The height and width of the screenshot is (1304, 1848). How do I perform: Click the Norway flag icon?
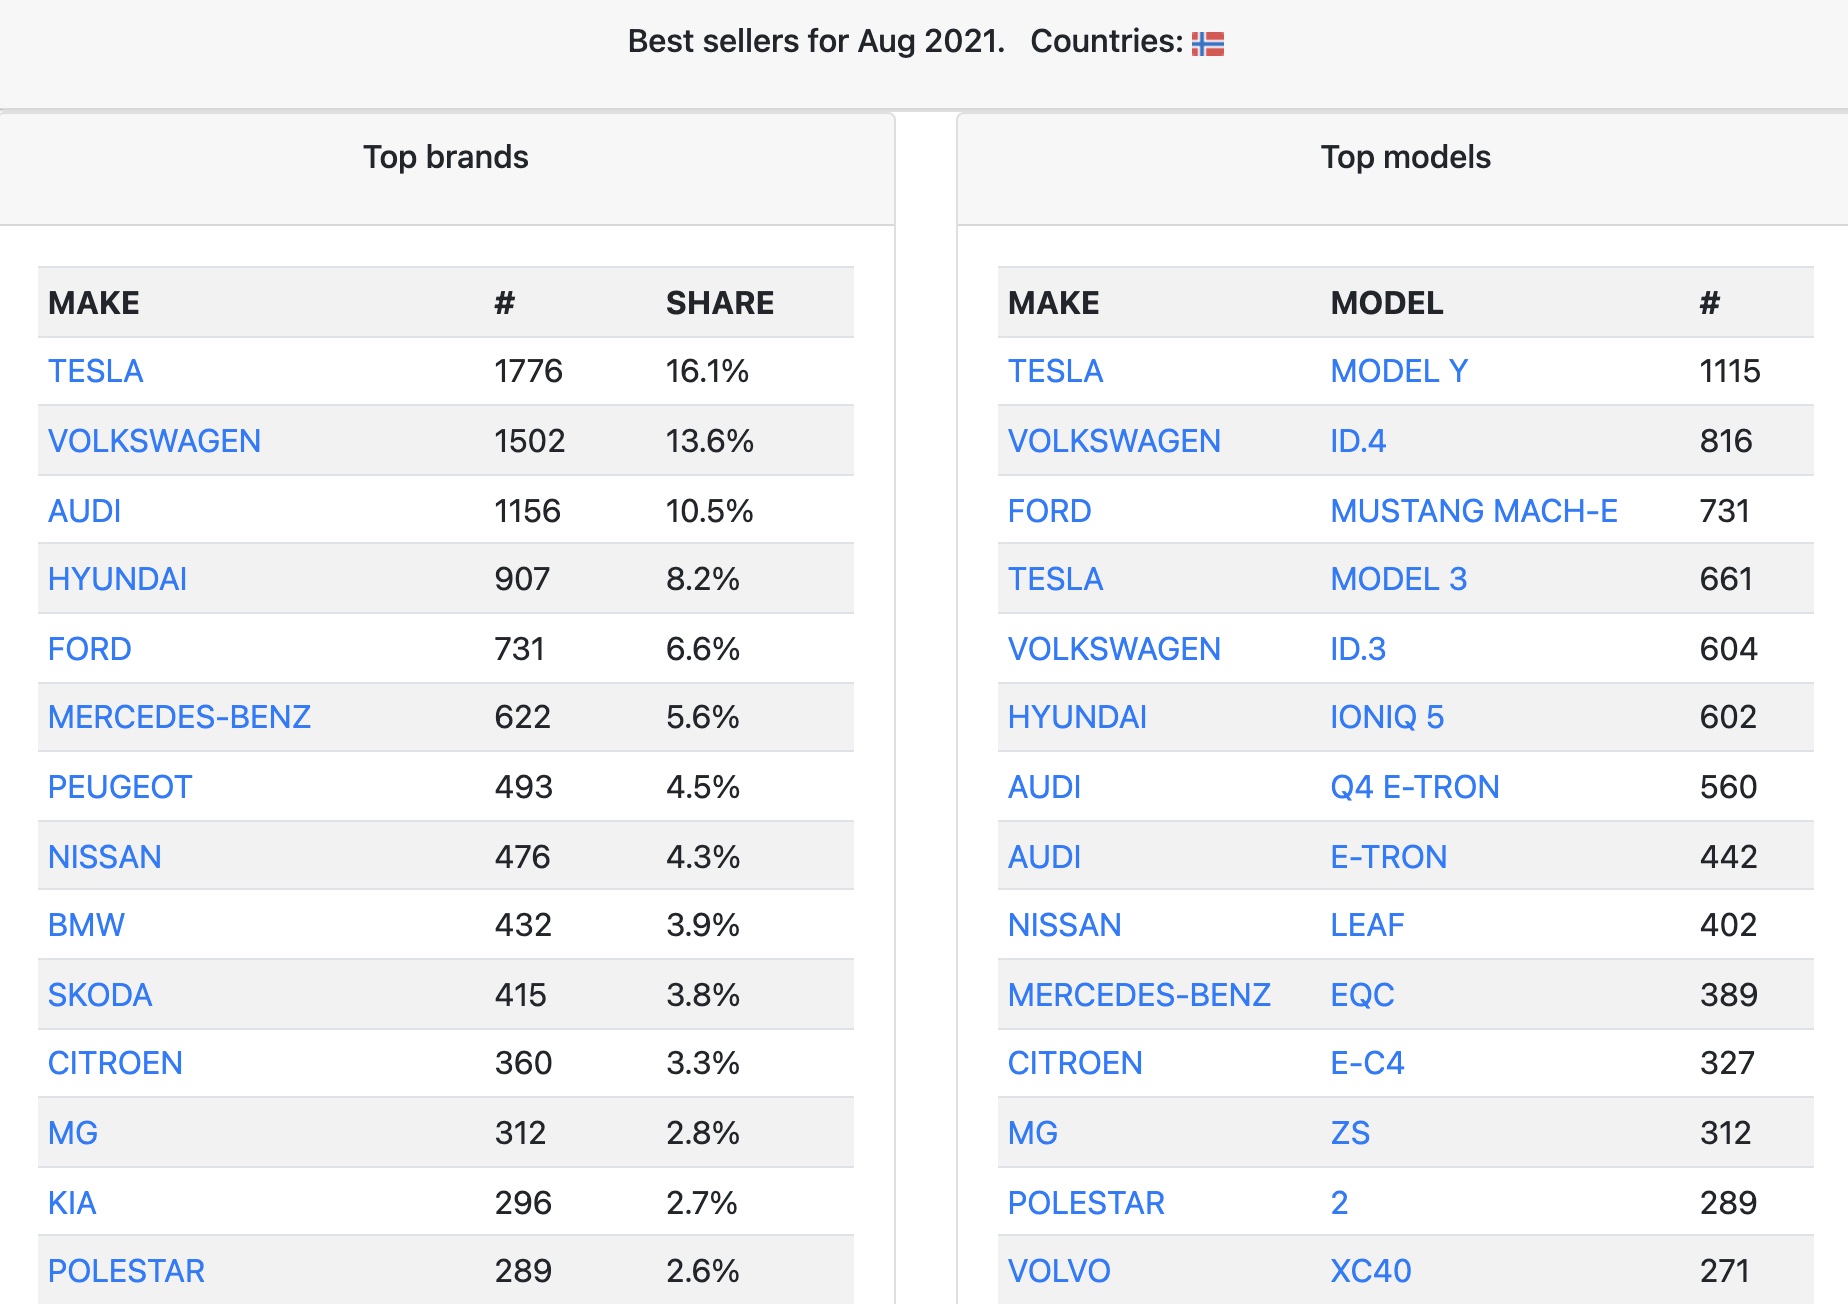pos(1207,43)
